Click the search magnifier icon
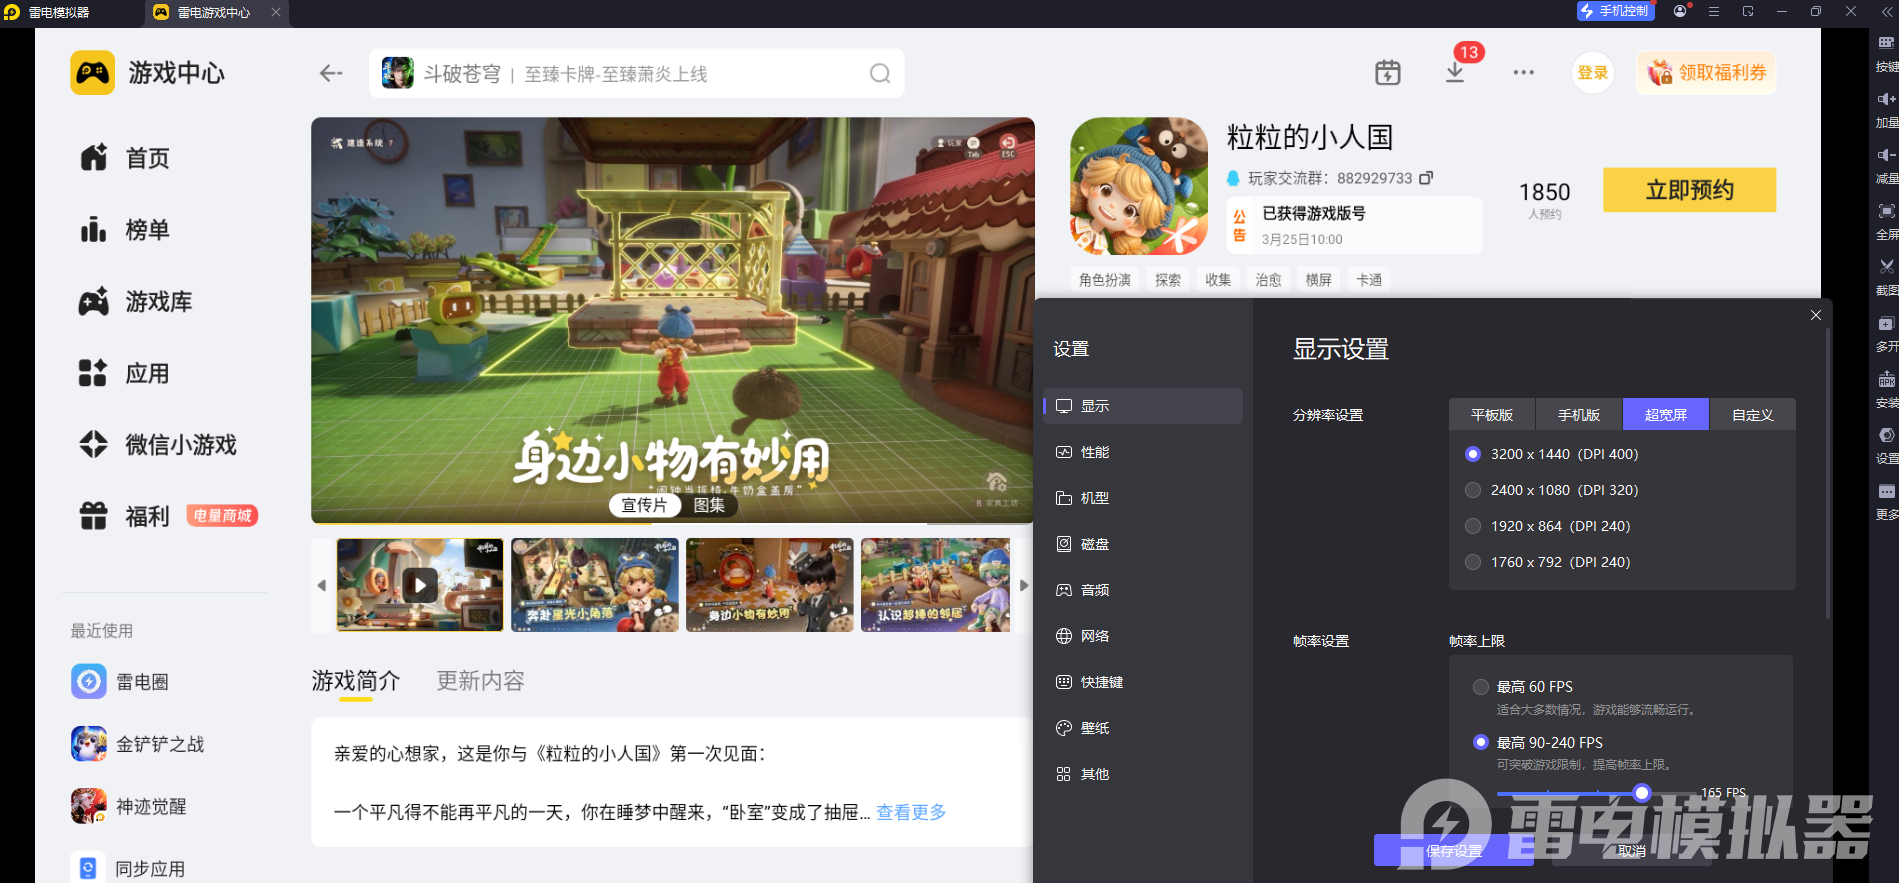This screenshot has width=1899, height=883. [x=879, y=74]
